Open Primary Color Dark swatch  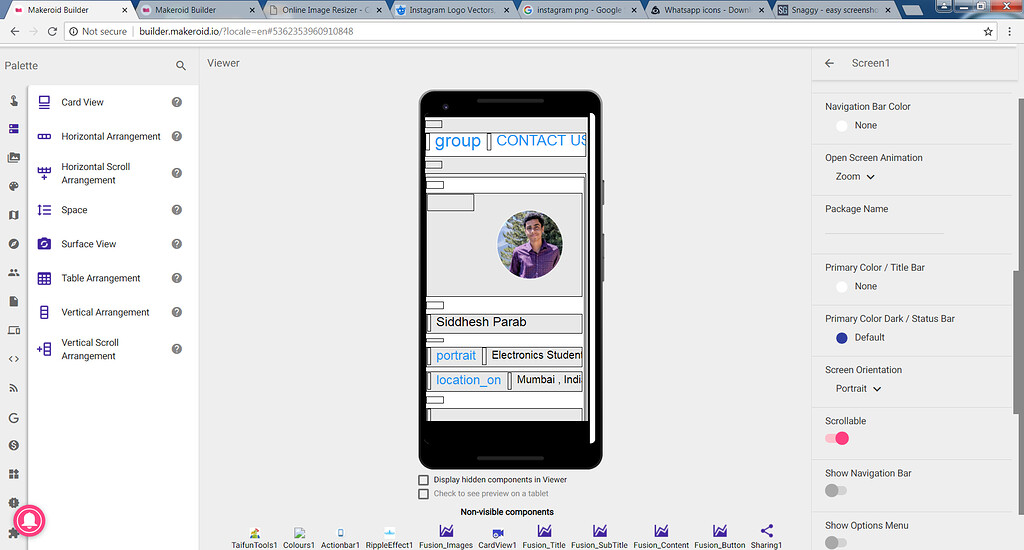tap(842, 338)
